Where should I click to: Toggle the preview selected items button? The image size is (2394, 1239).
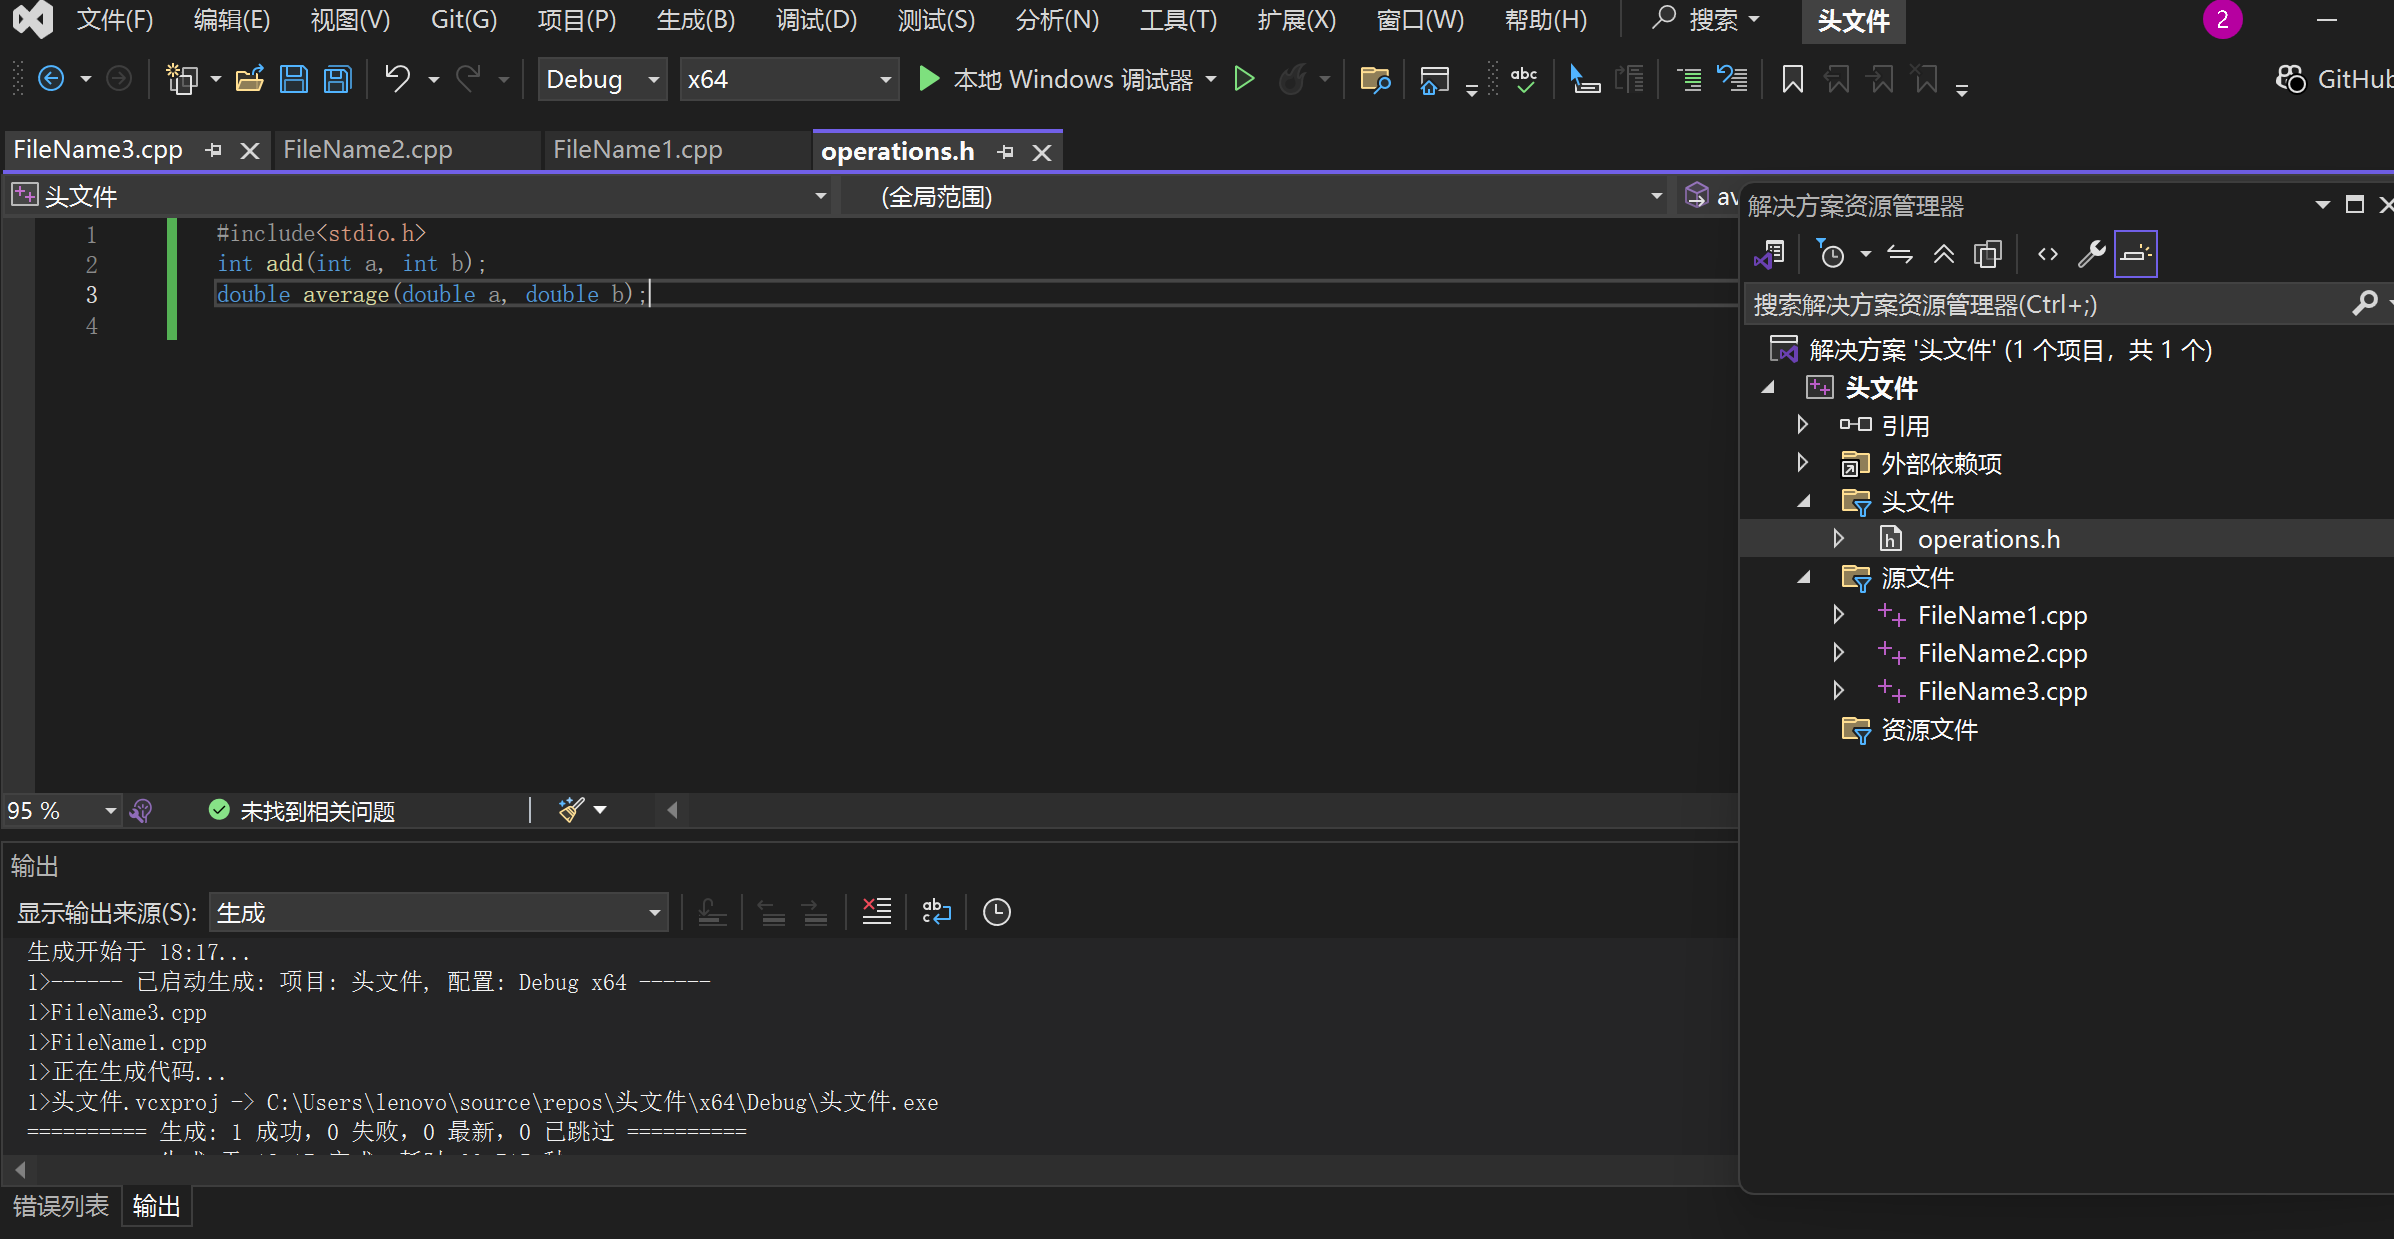pos(2135,254)
